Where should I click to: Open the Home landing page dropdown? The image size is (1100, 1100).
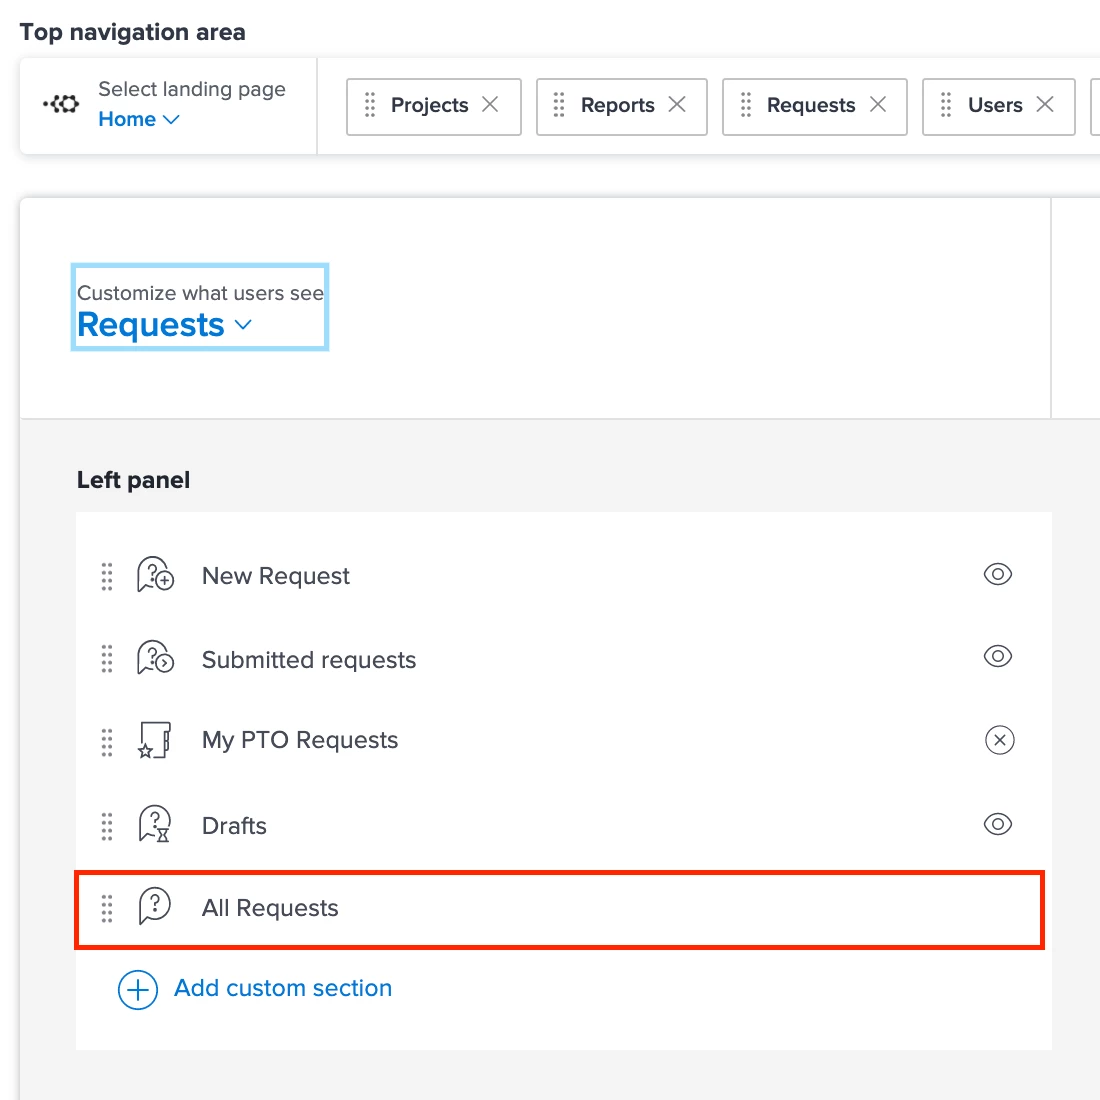click(x=139, y=119)
